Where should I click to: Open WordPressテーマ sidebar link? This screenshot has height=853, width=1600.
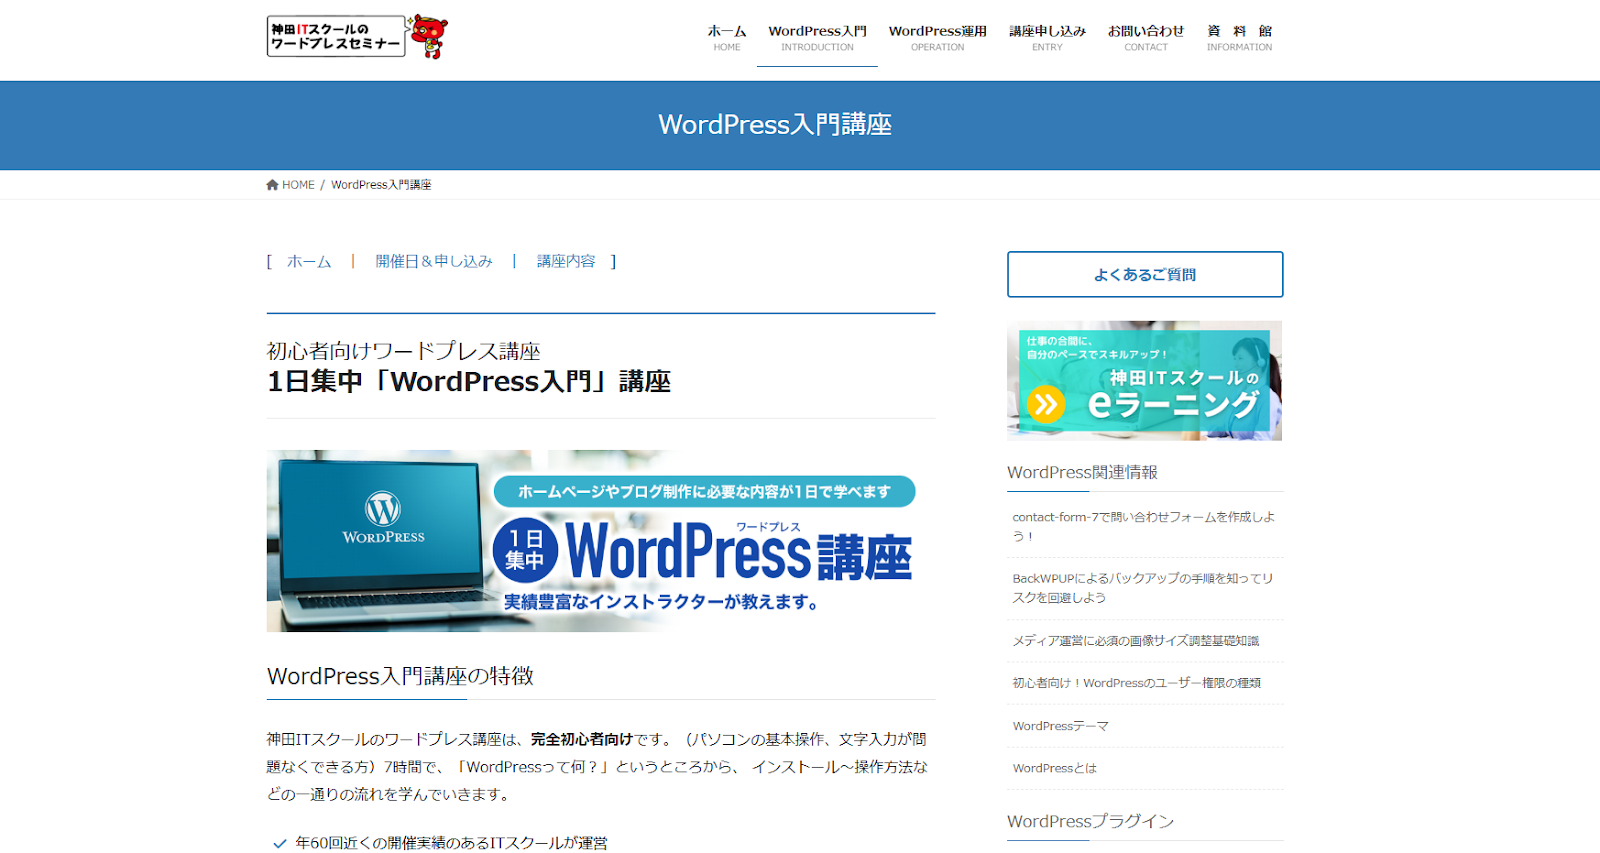click(1060, 726)
